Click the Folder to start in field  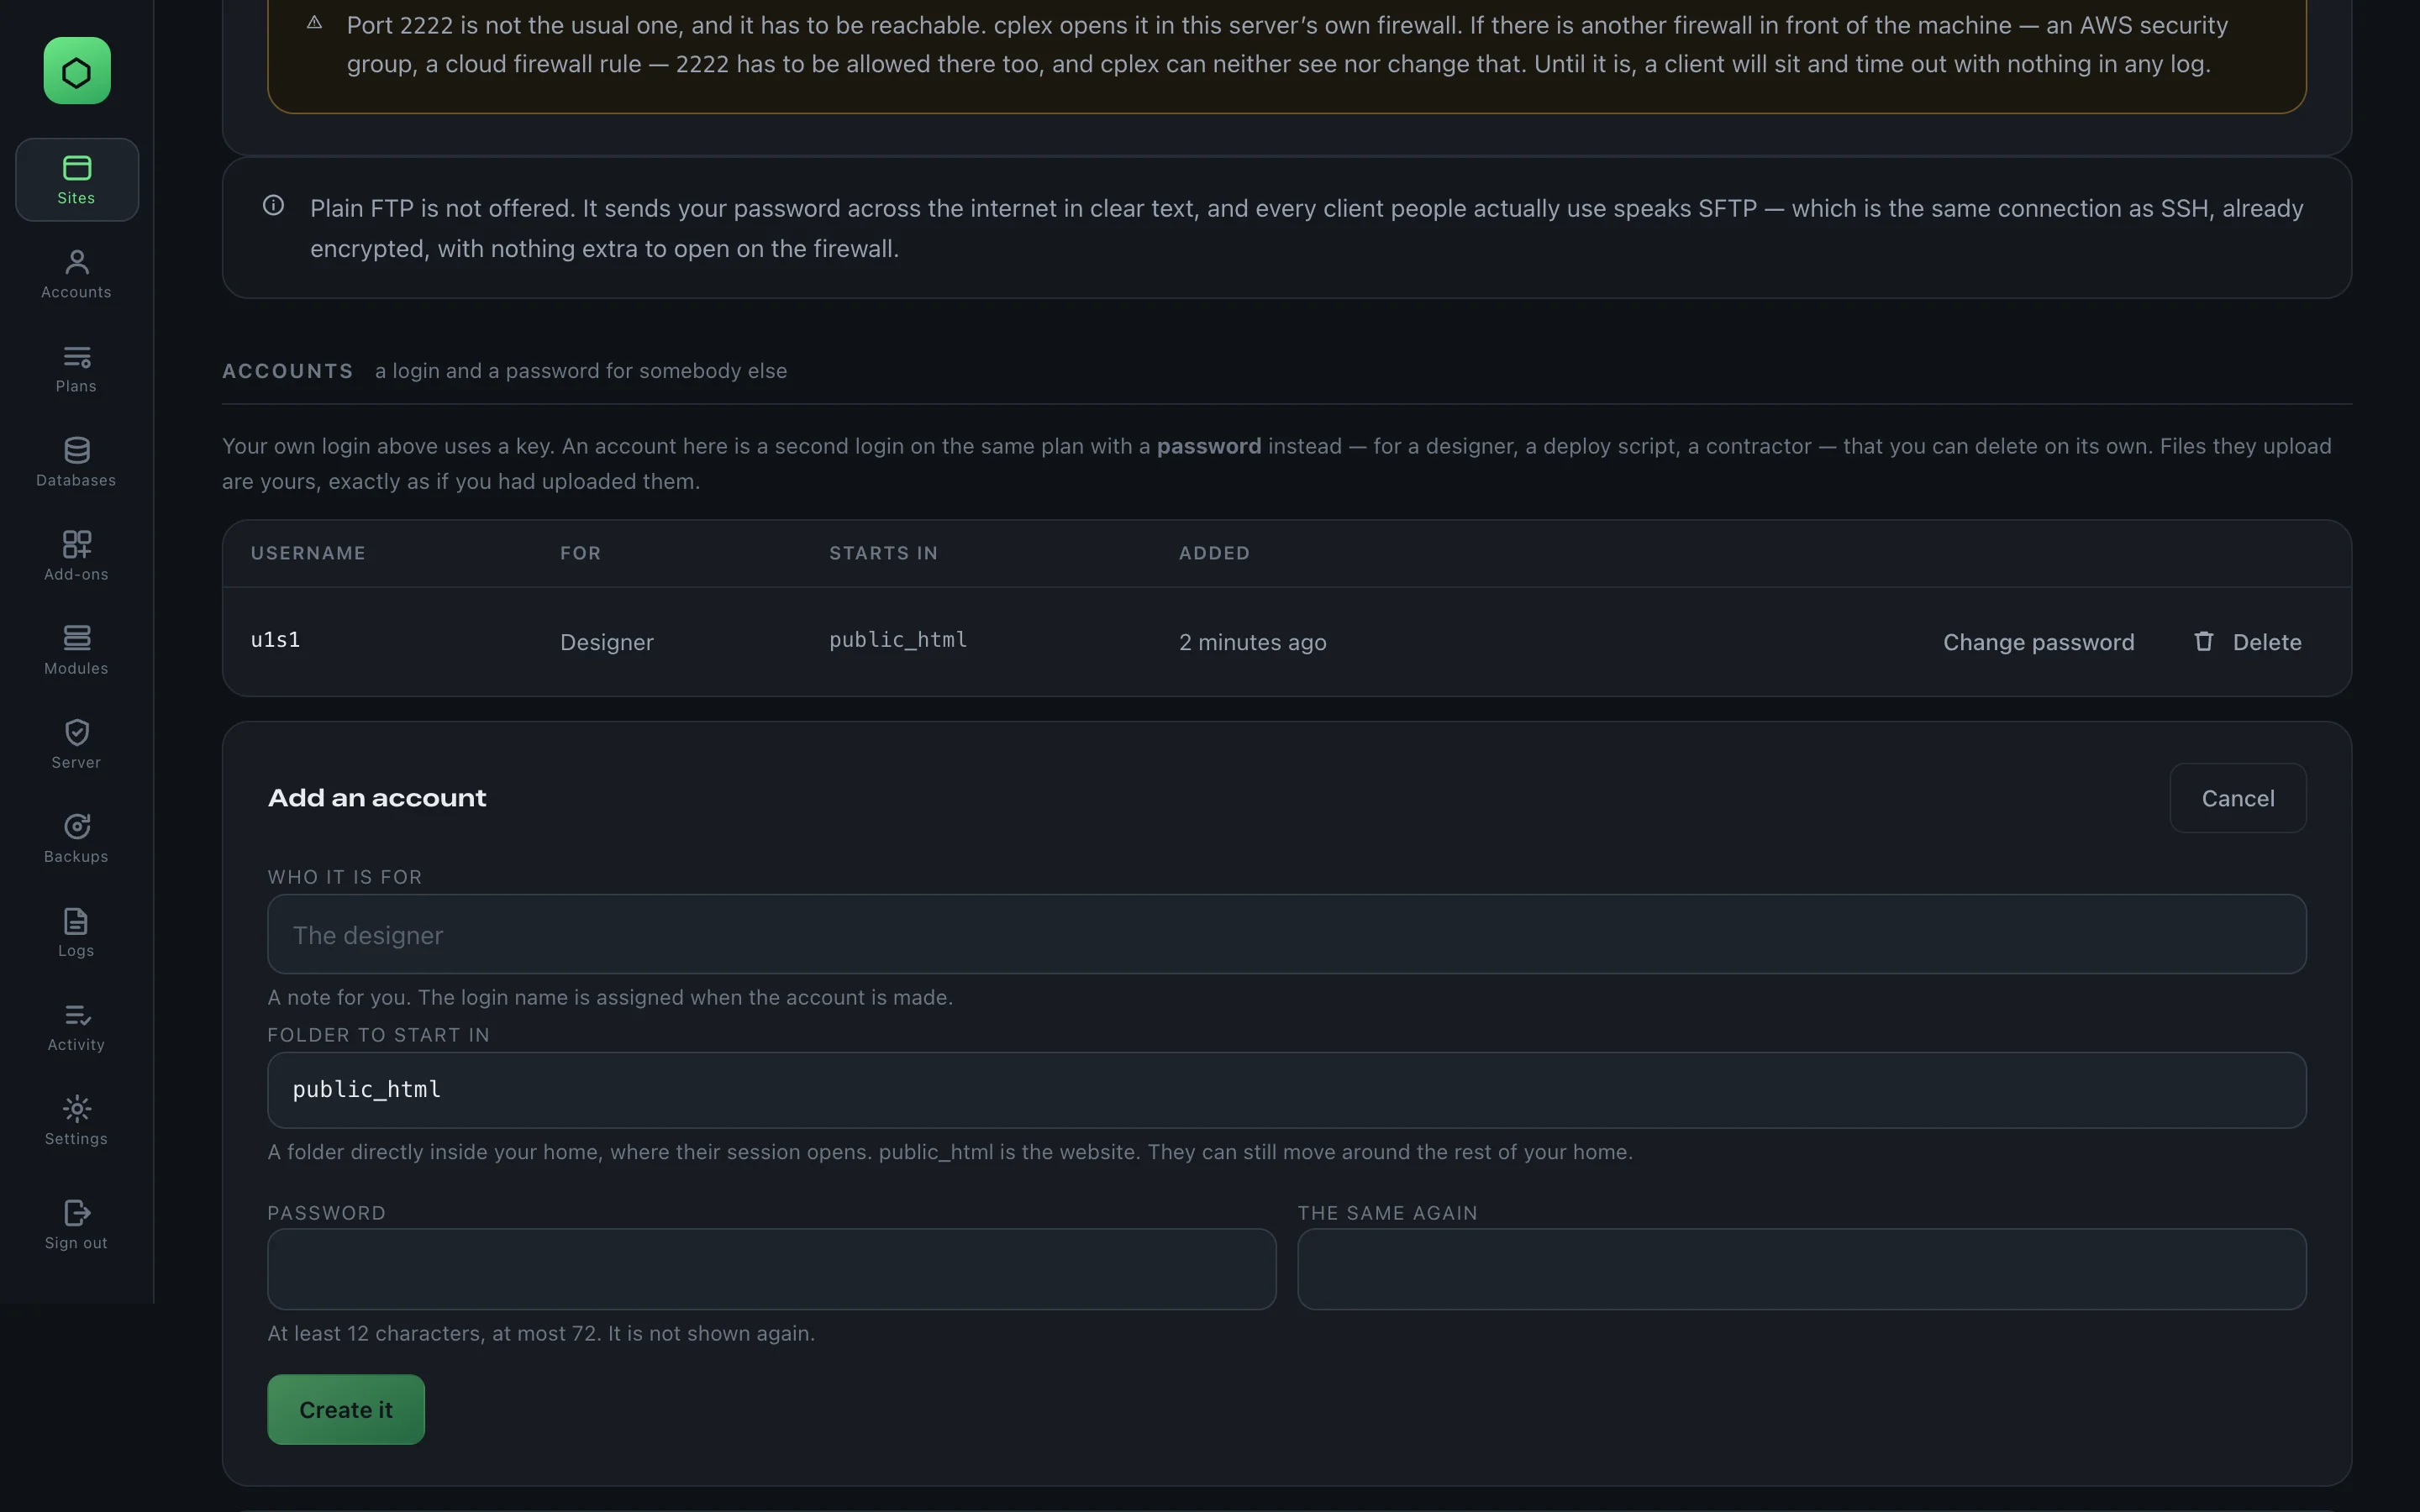coord(1286,1090)
